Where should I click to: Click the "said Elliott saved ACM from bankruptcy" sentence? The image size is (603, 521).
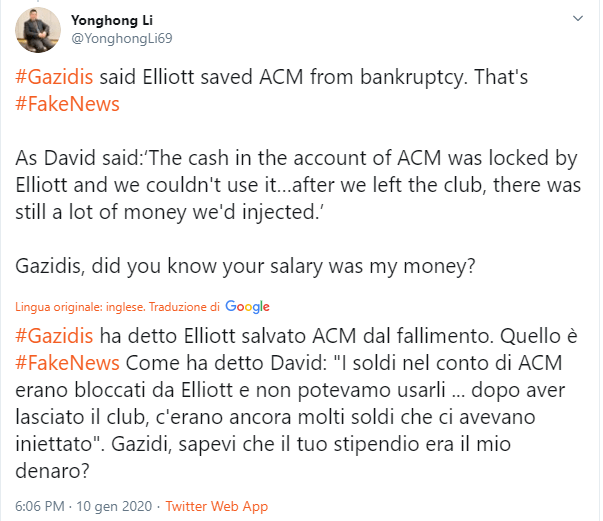click(300, 78)
